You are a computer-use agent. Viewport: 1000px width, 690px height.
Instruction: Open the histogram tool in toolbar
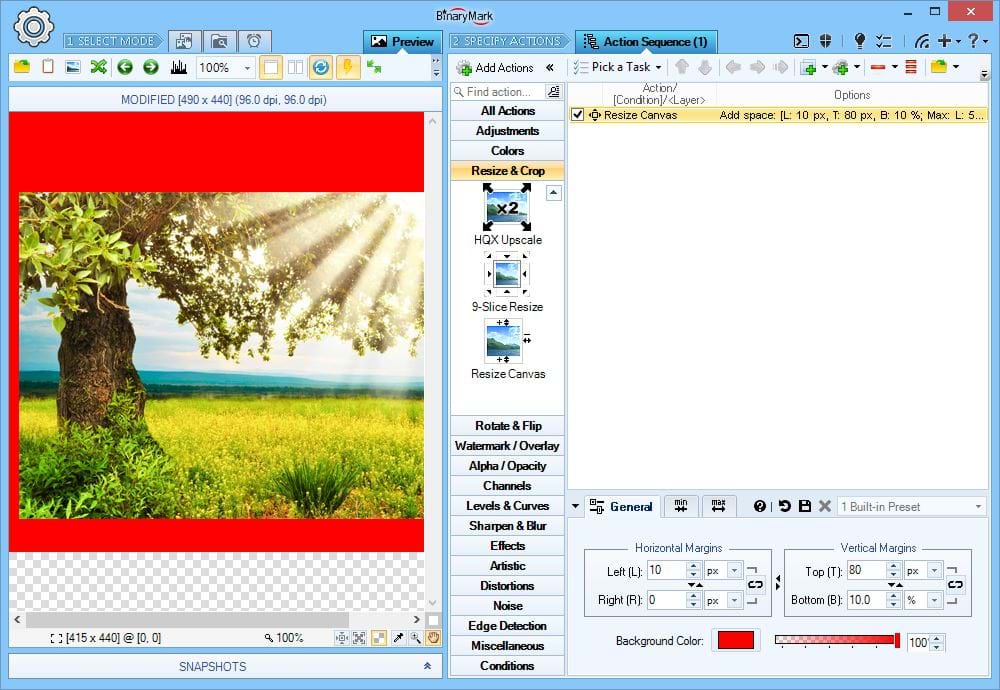point(182,68)
